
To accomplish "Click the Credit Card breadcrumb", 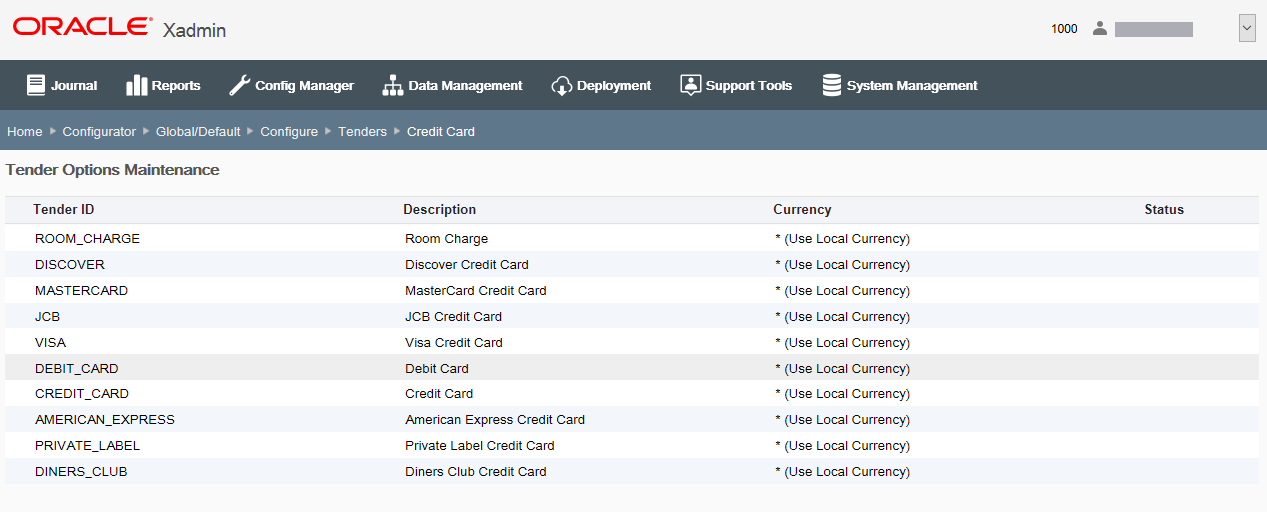I will point(441,131).
